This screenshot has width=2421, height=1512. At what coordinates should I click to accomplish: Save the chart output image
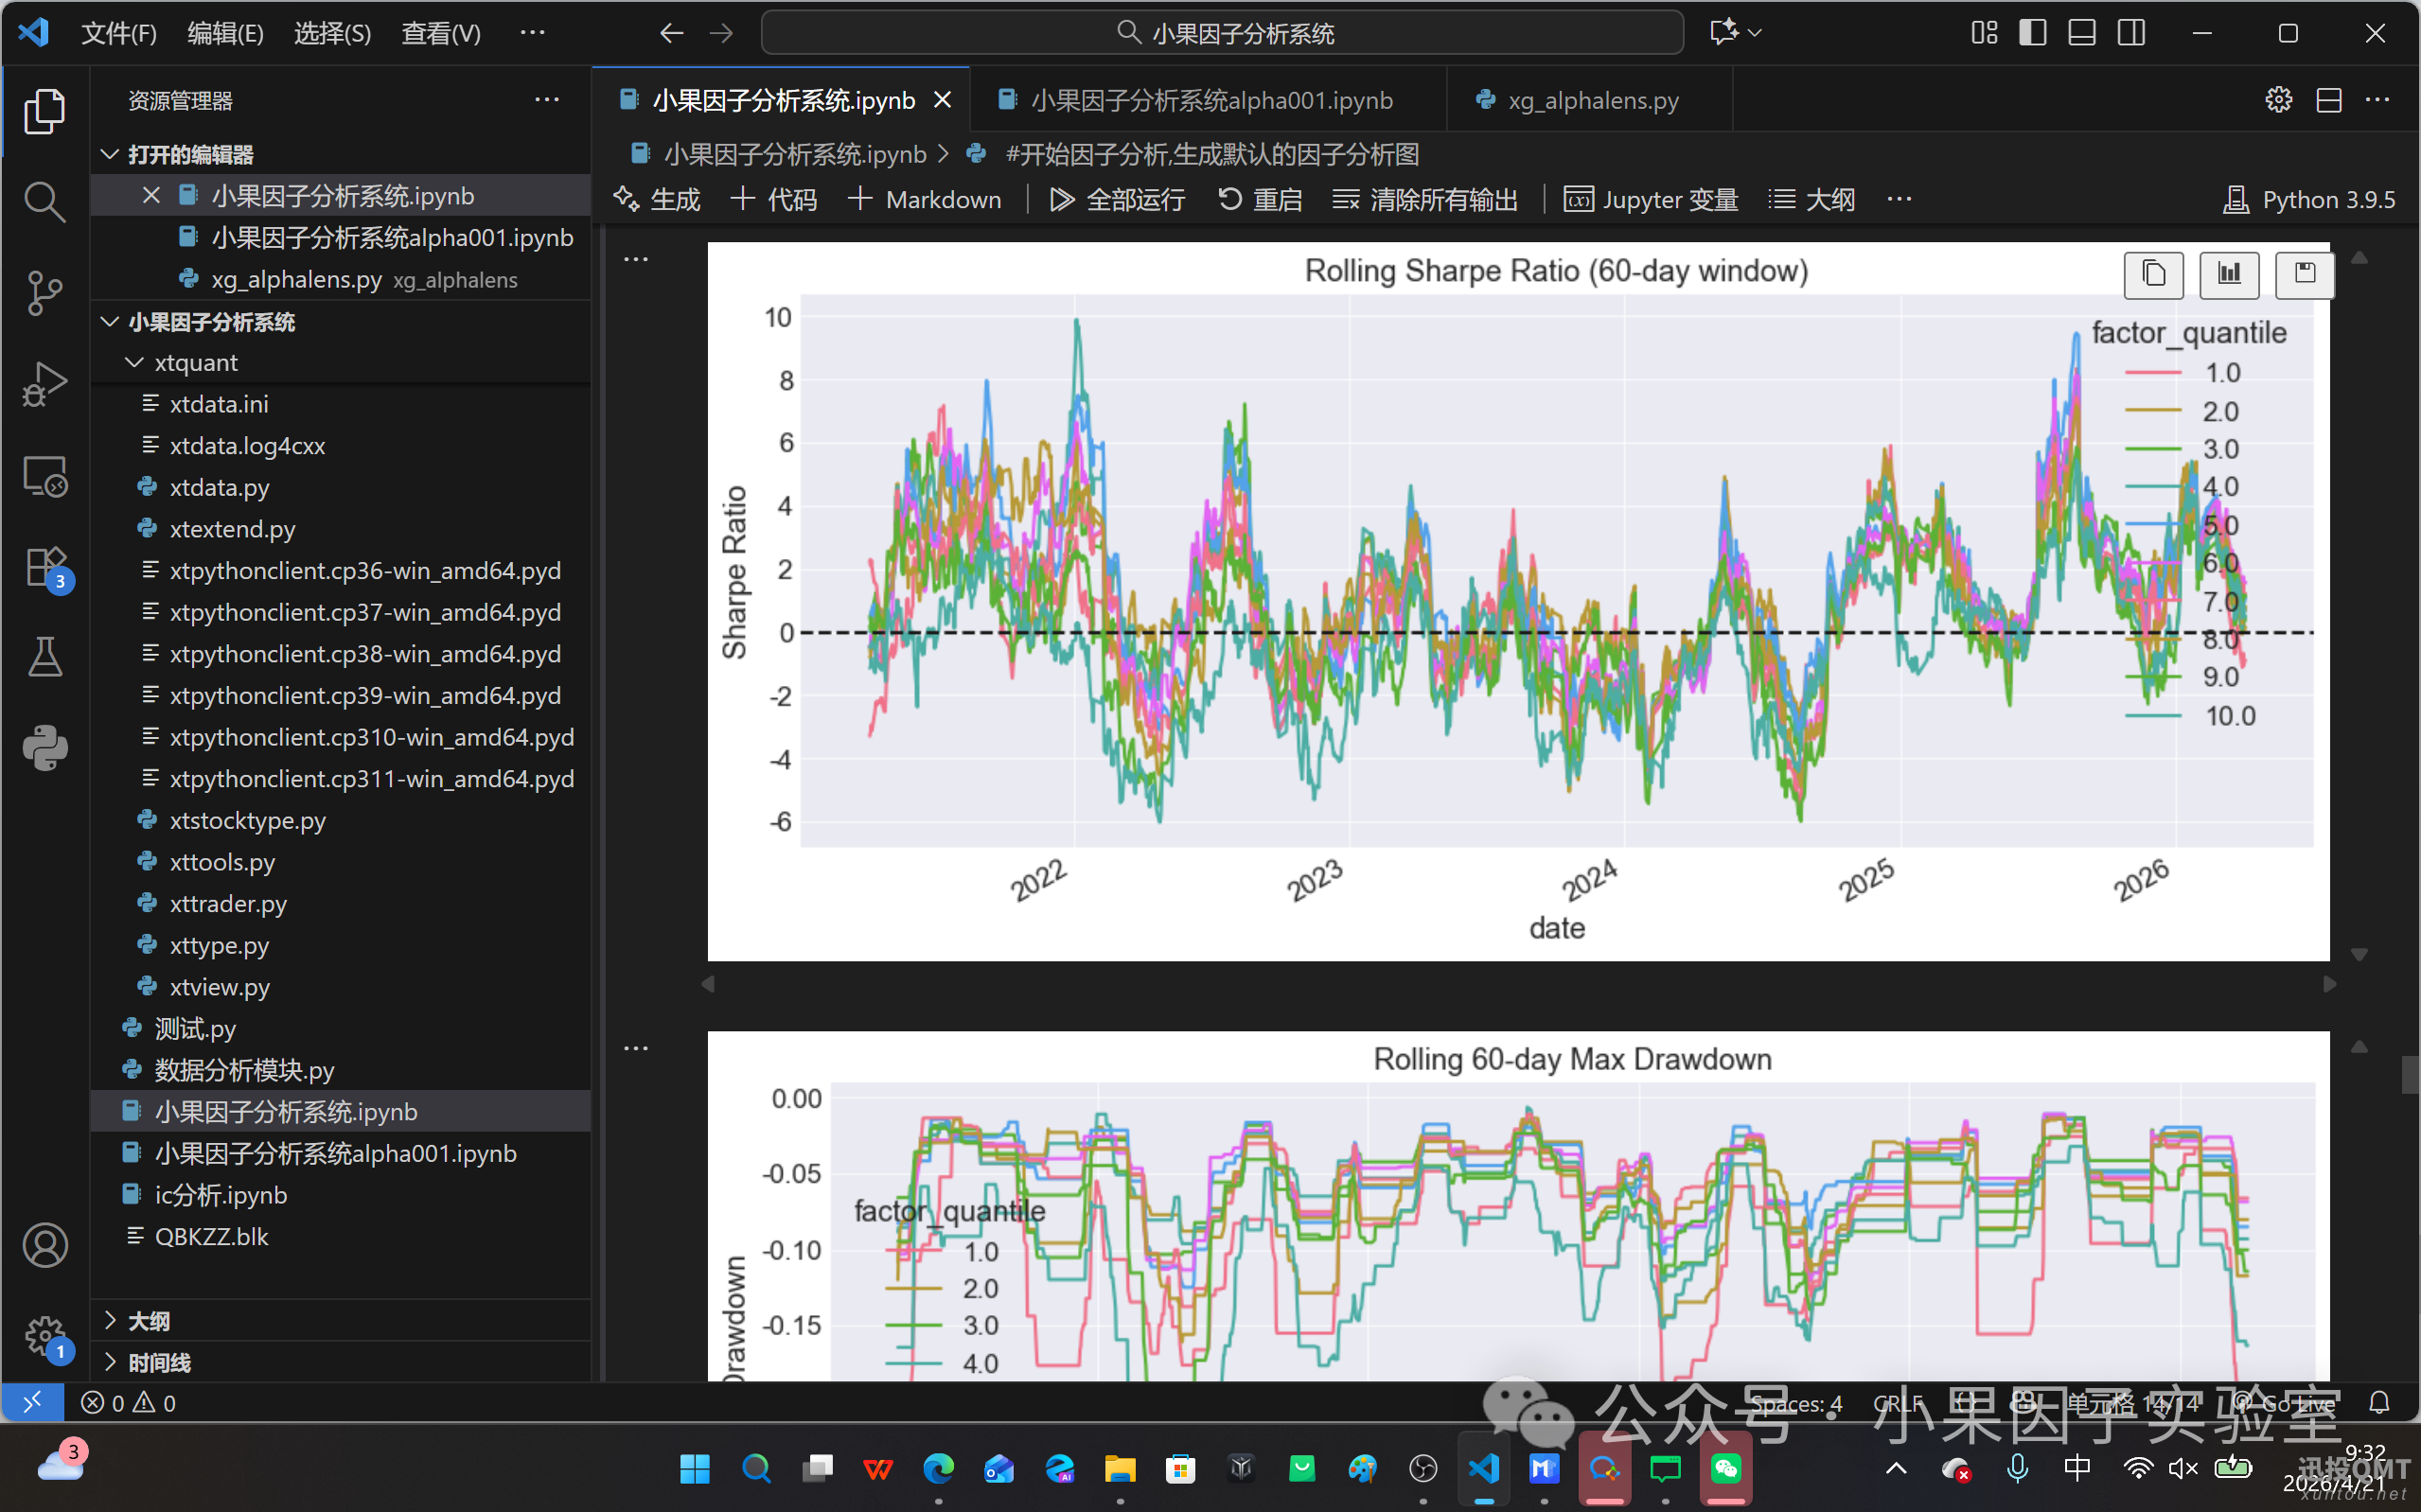(x=2304, y=274)
